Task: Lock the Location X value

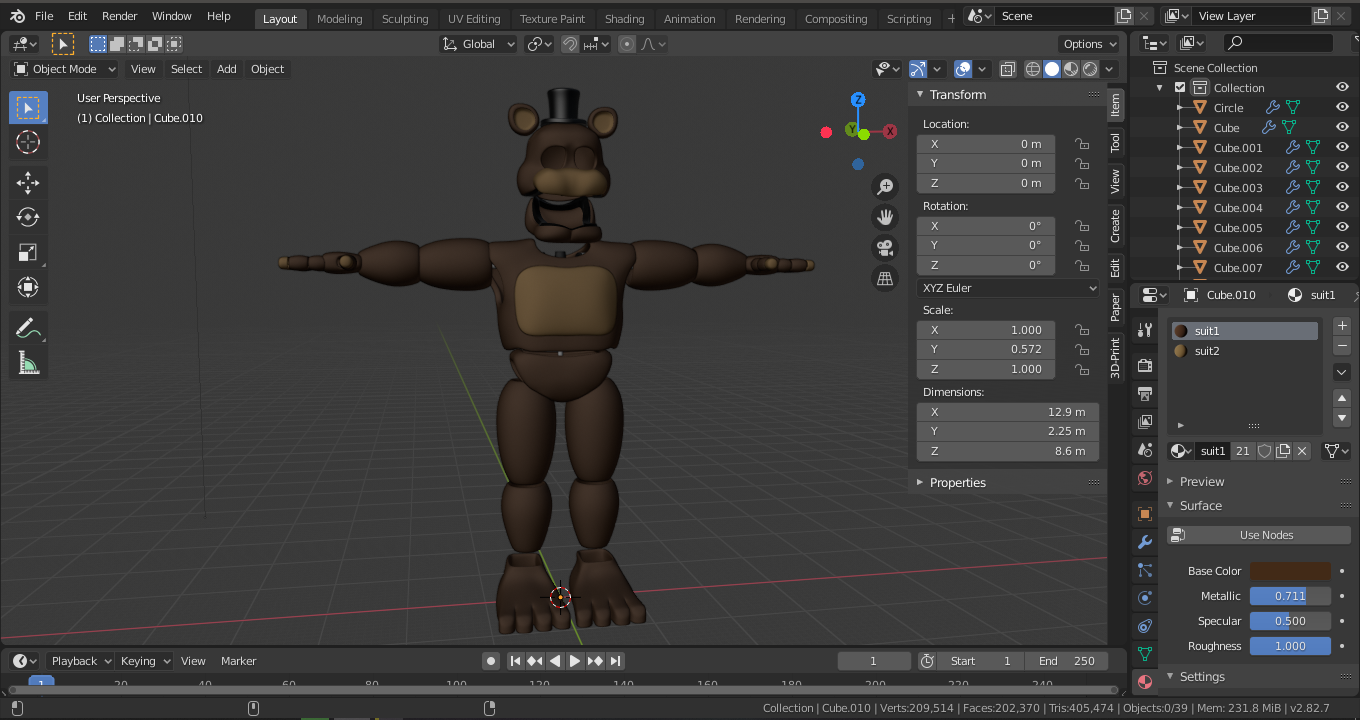Action: pos(1082,144)
